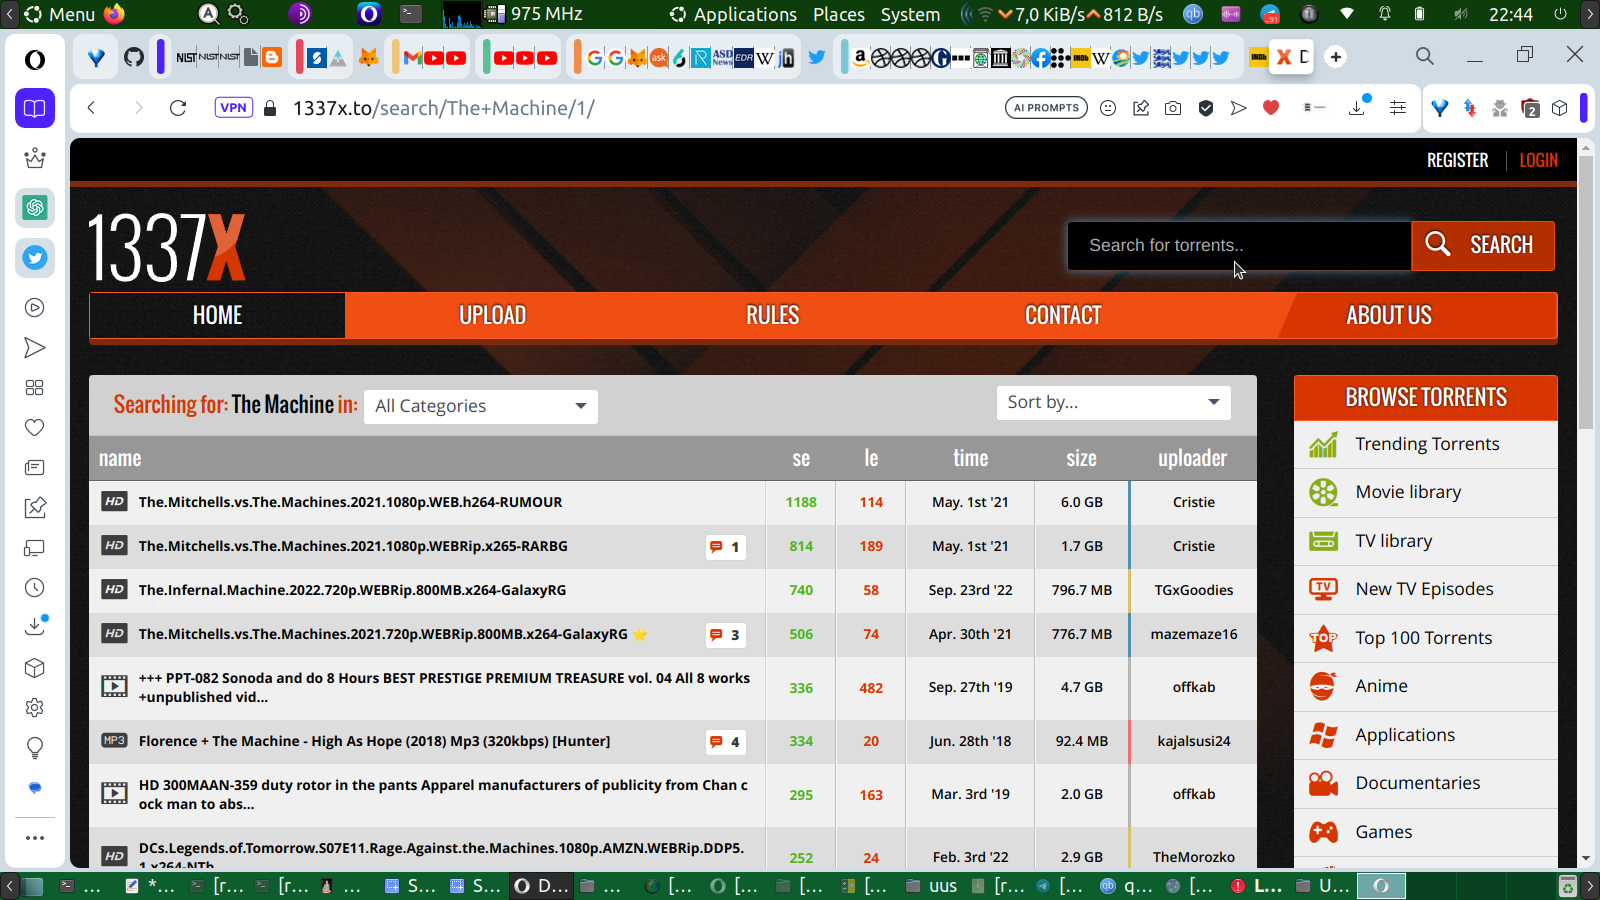Open the RULES tab
This screenshot has height=900, width=1600.
[772, 316]
